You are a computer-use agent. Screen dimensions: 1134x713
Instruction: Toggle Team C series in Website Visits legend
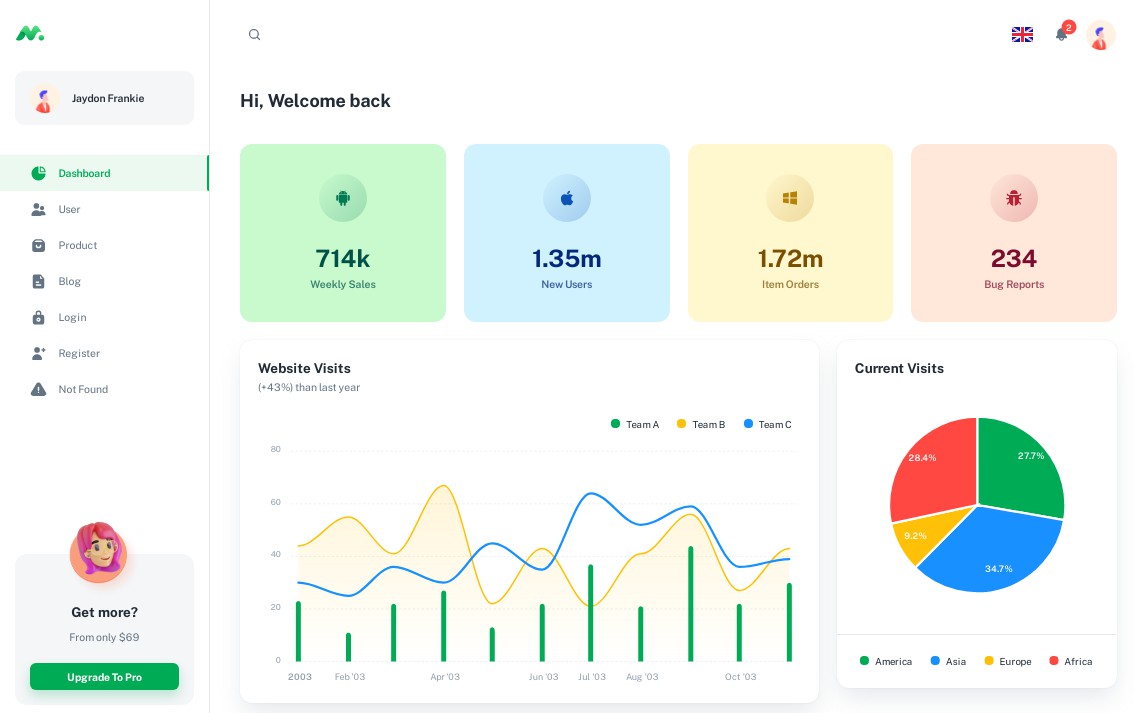click(x=767, y=424)
